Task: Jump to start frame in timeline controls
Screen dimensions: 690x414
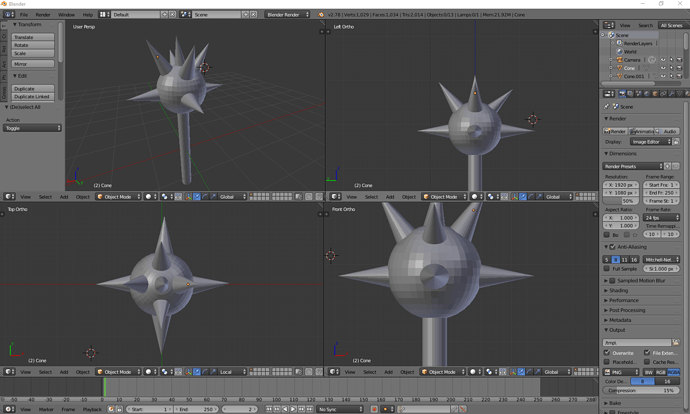Action: coord(268,409)
